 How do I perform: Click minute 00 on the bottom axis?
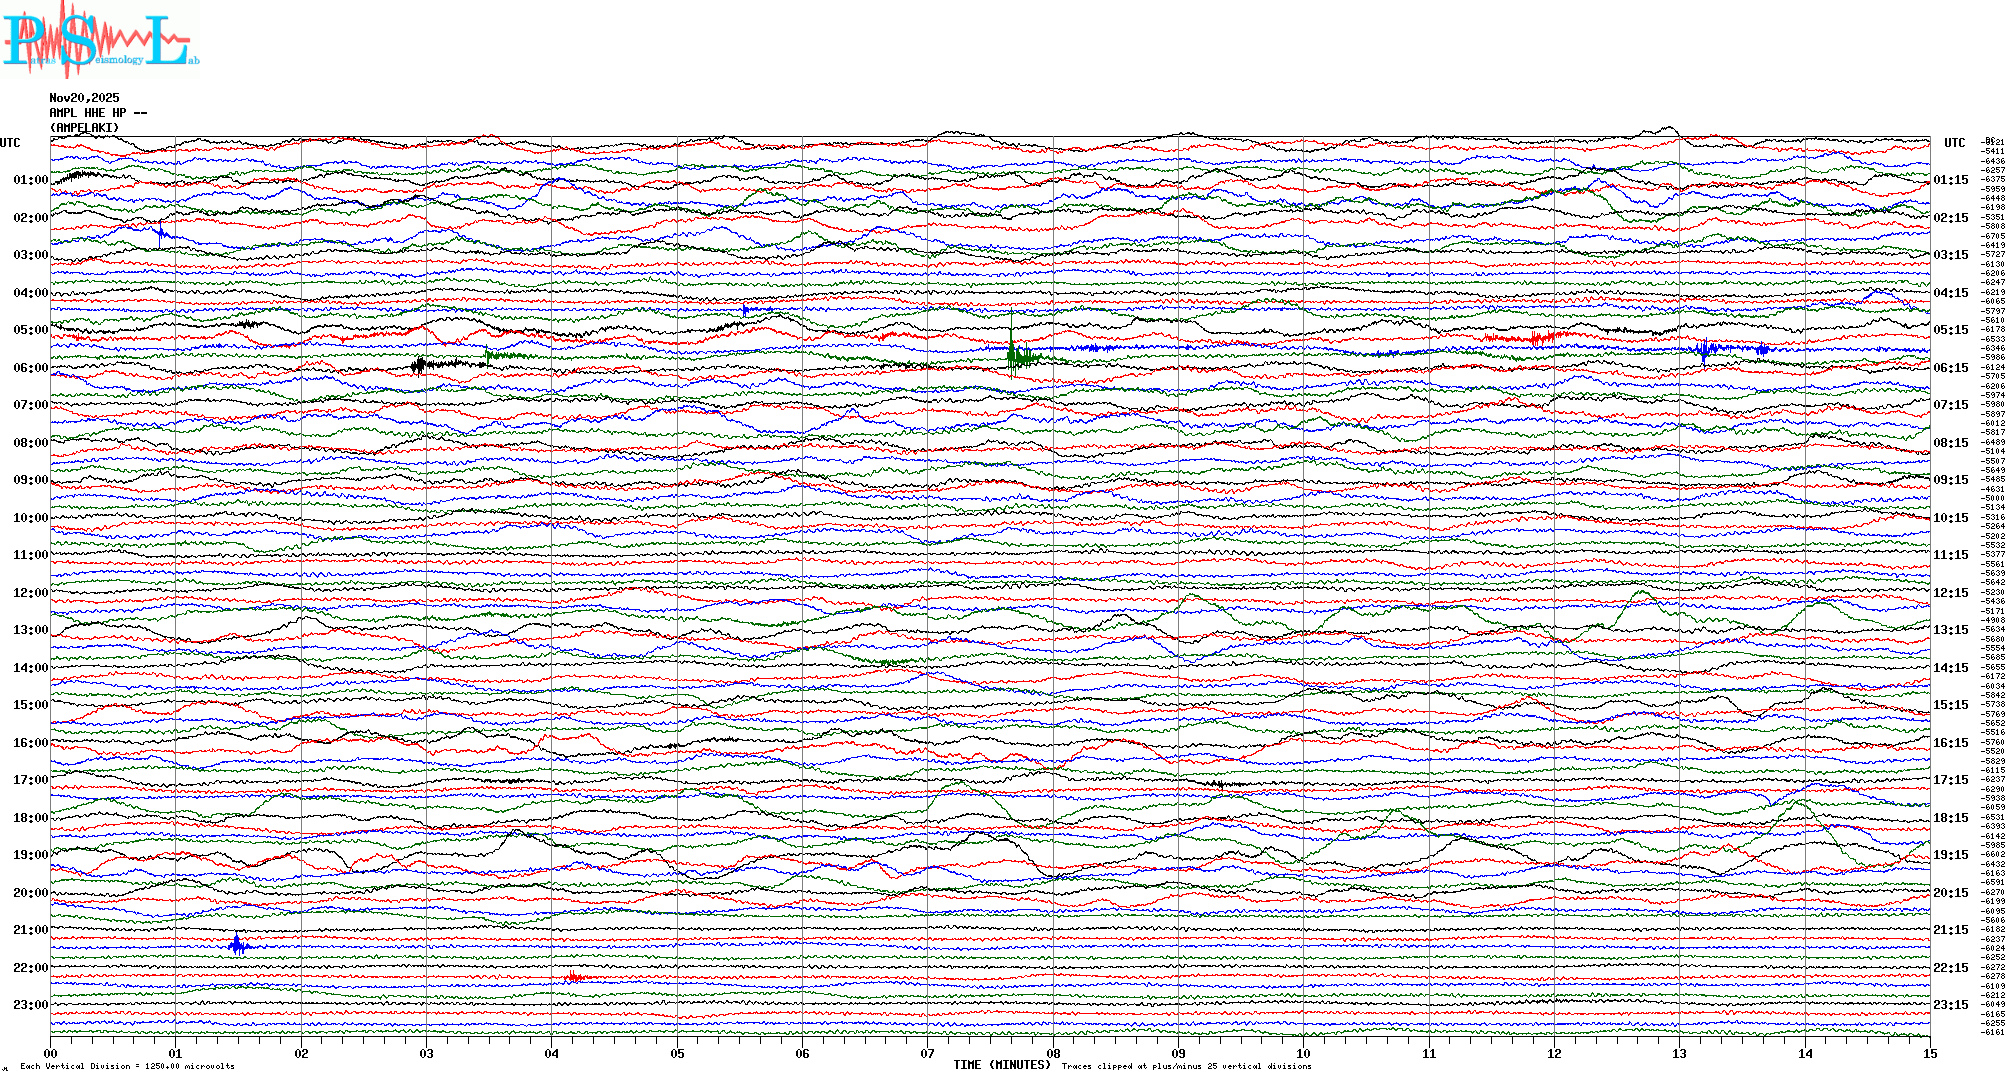50,1053
